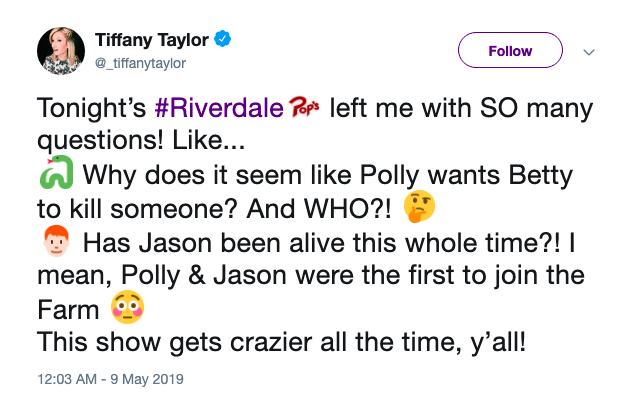
Task: Click the Follow button
Action: click(510, 50)
